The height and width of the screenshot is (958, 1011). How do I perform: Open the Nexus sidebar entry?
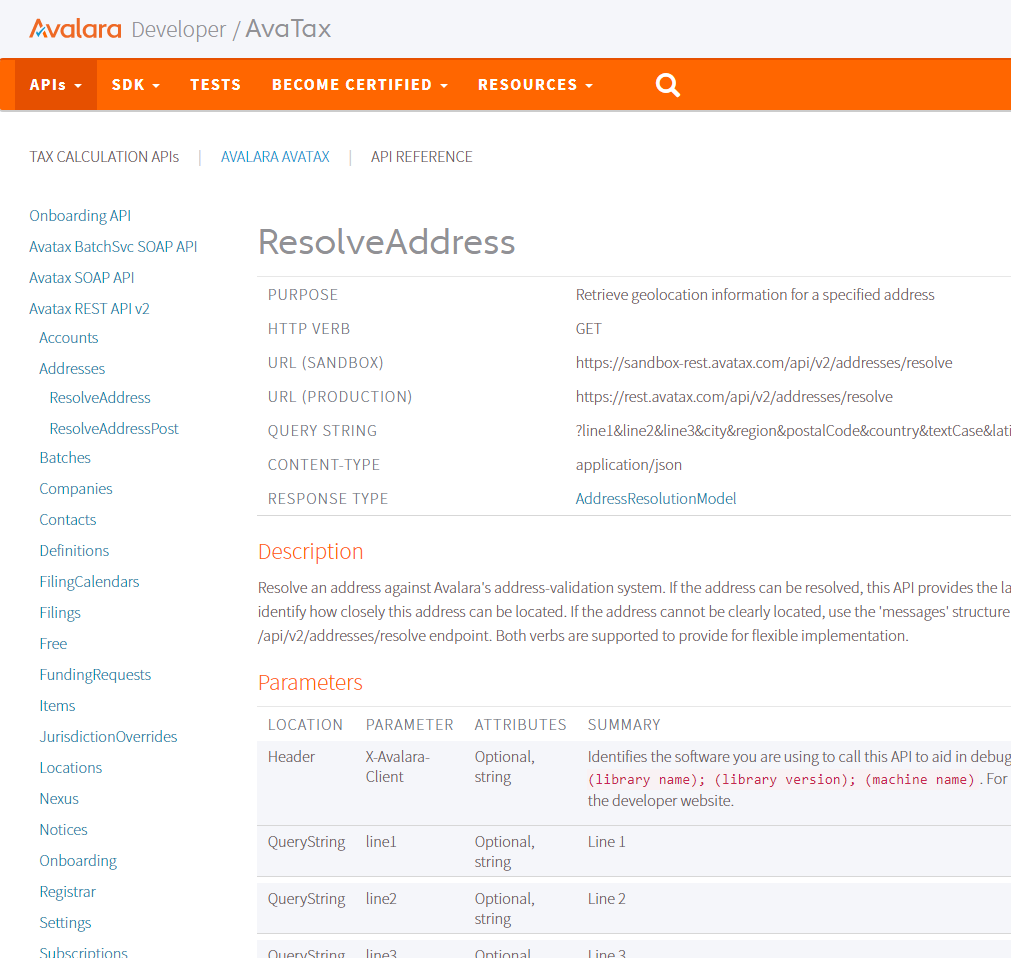(59, 799)
